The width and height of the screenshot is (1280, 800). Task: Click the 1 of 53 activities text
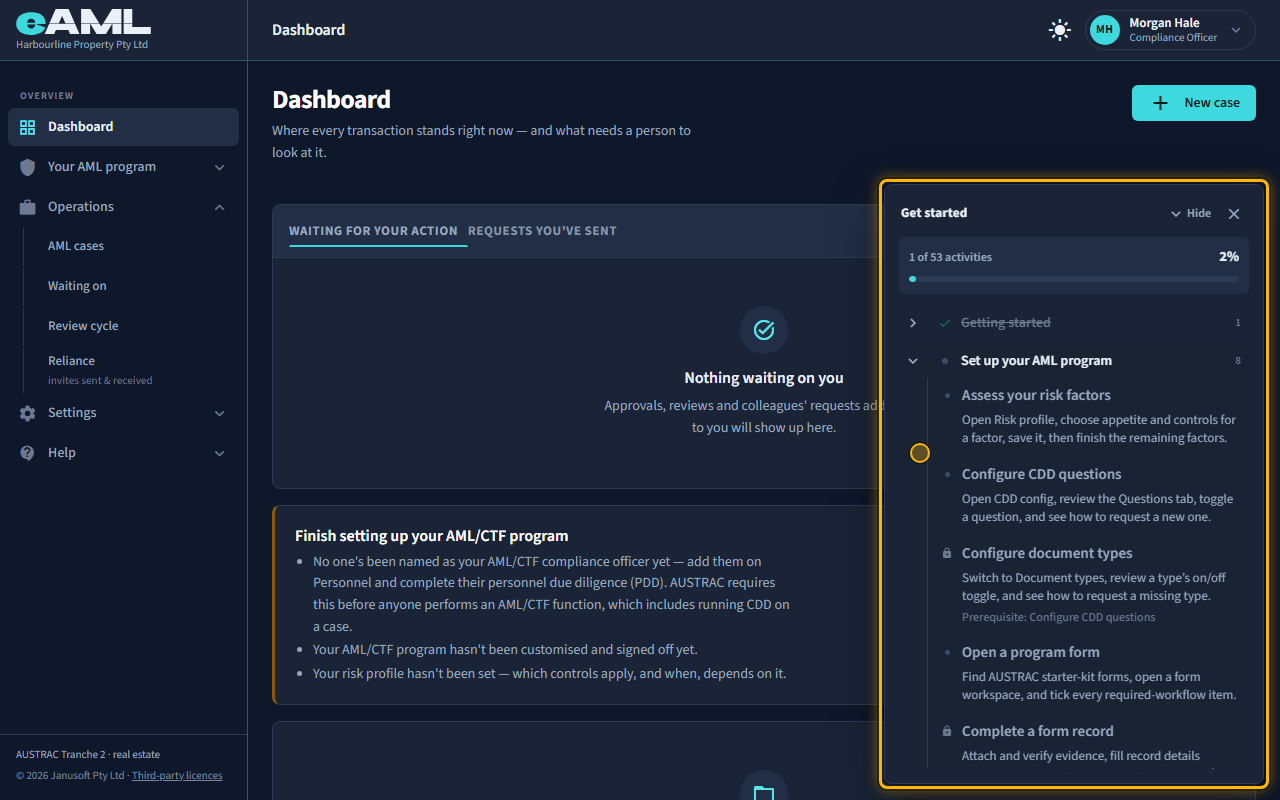coord(950,257)
